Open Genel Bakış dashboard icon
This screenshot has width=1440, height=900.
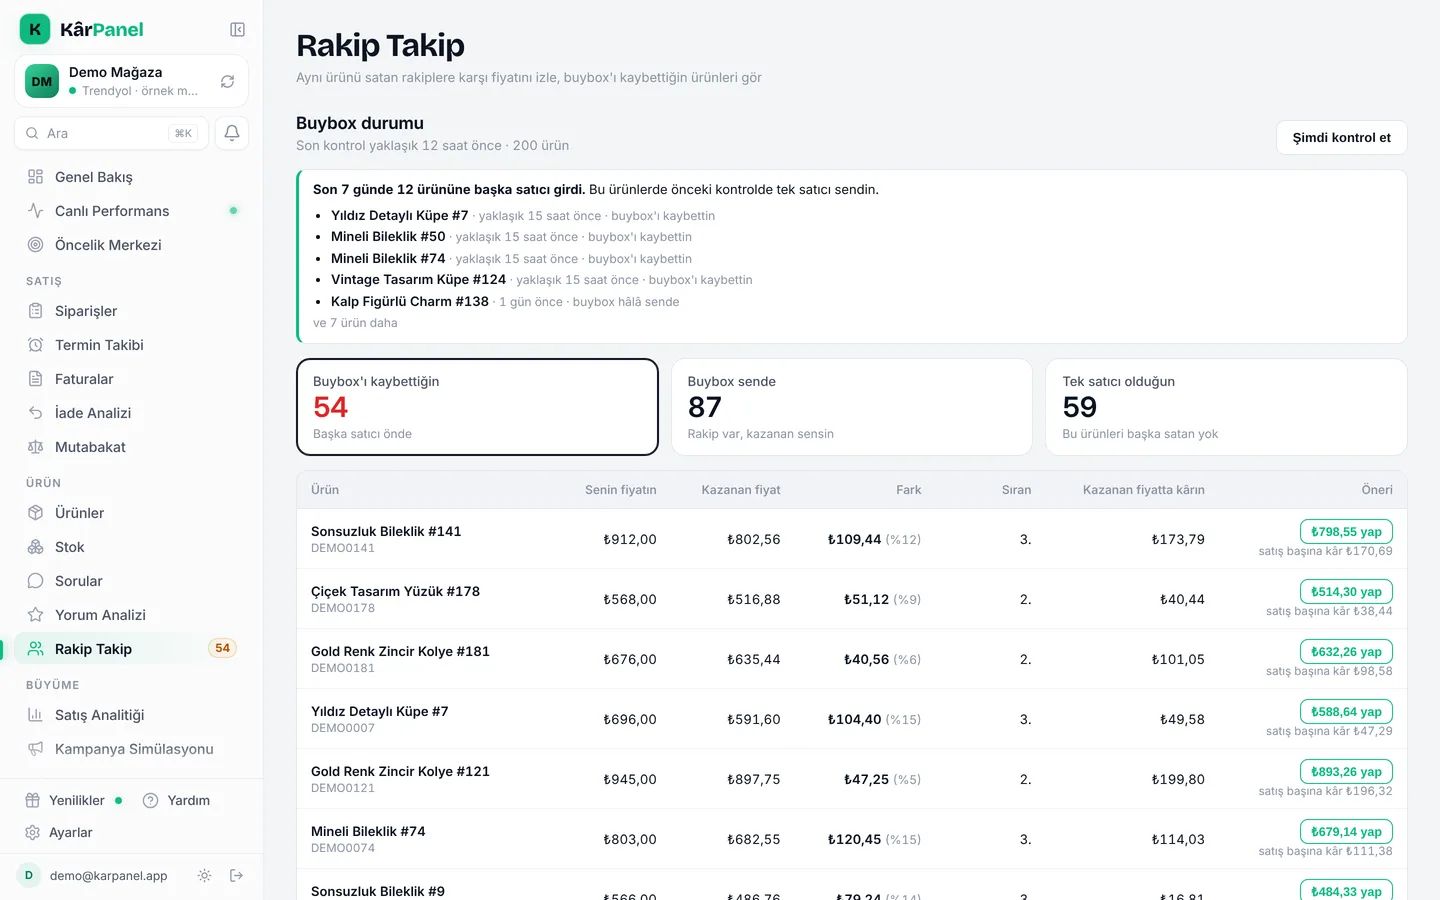point(36,177)
